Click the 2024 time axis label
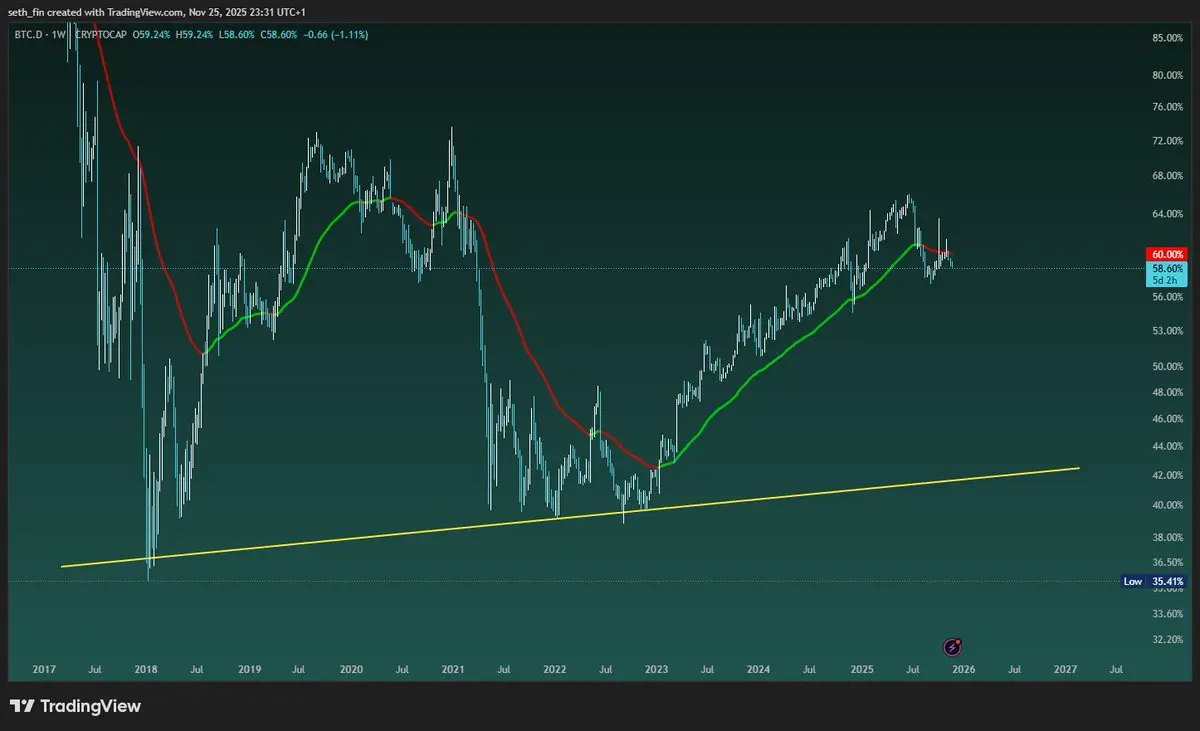Image resolution: width=1200 pixels, height=731 pixels. [x=758, y=668]
